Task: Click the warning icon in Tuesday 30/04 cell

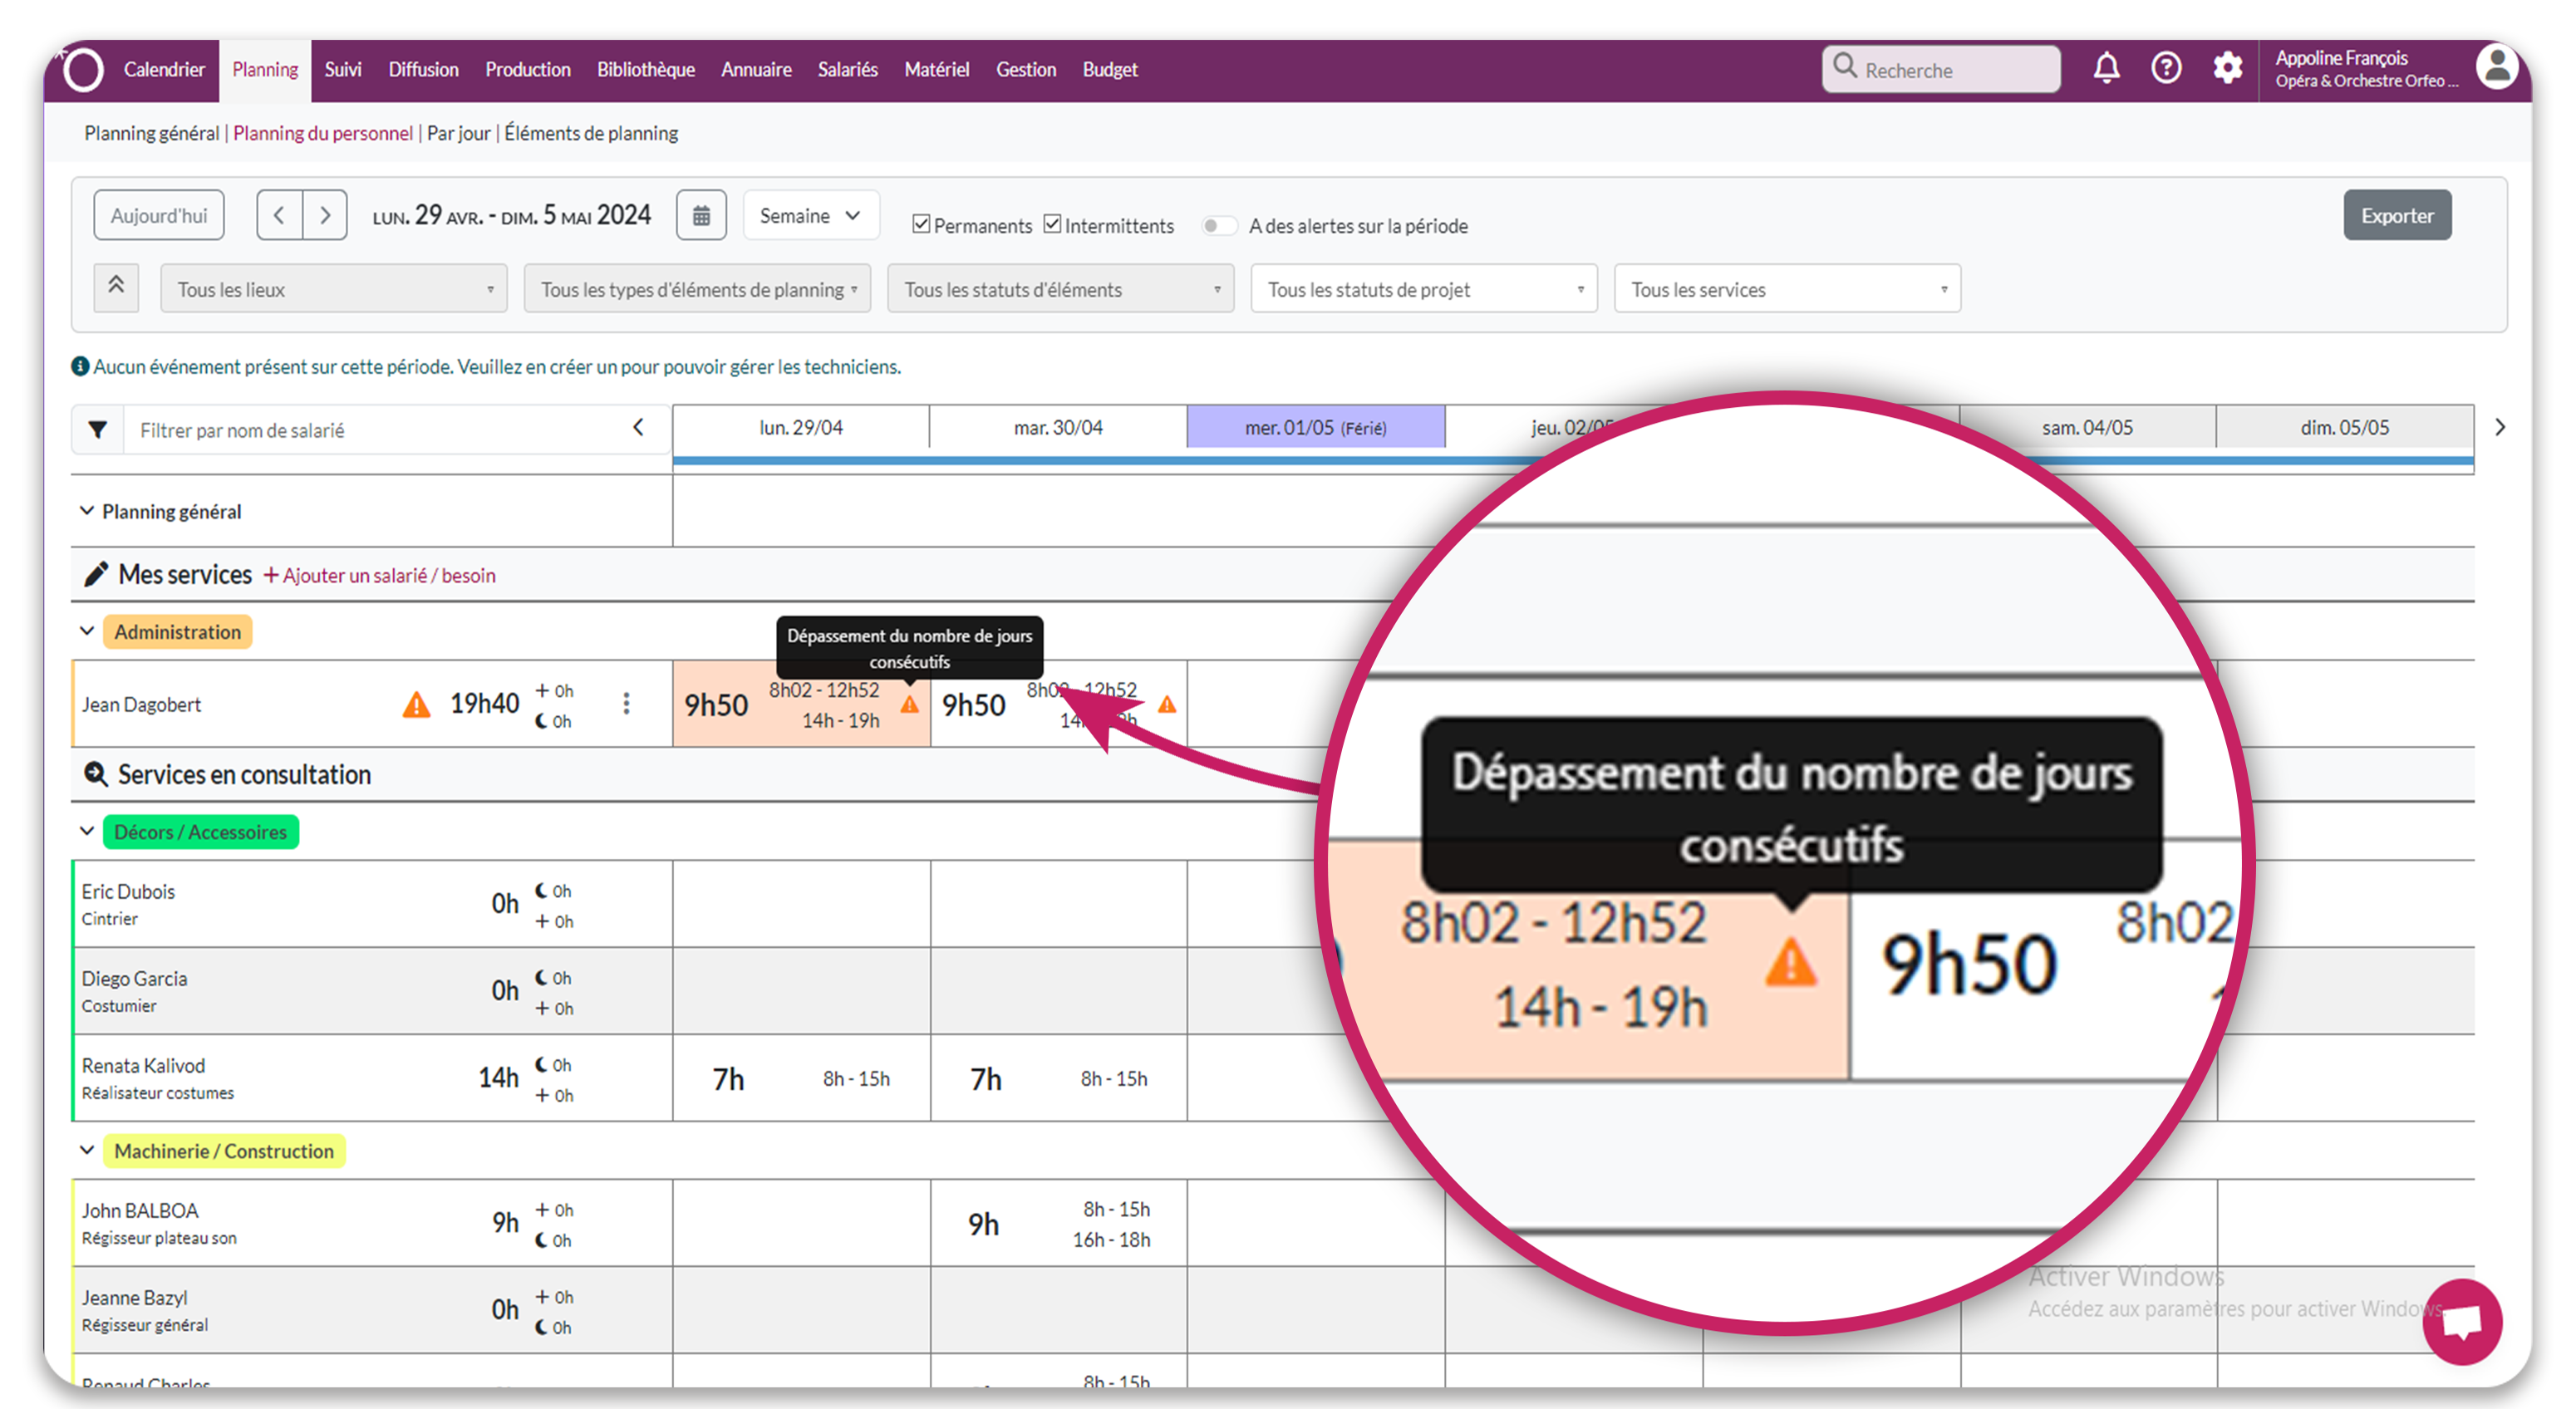Action: [x=1166, y=705]
